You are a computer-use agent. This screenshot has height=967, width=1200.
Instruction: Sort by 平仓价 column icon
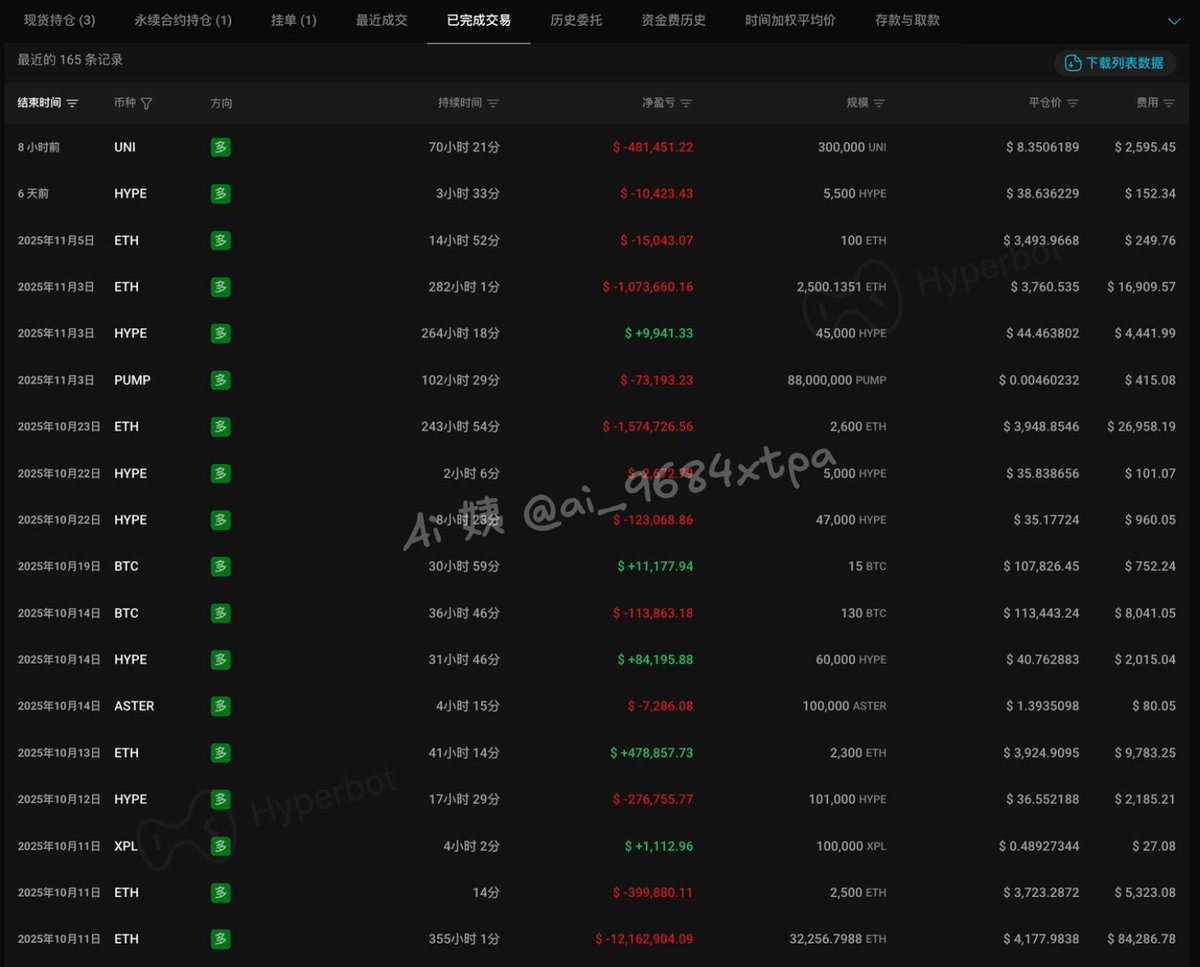tap(1072, 104)
